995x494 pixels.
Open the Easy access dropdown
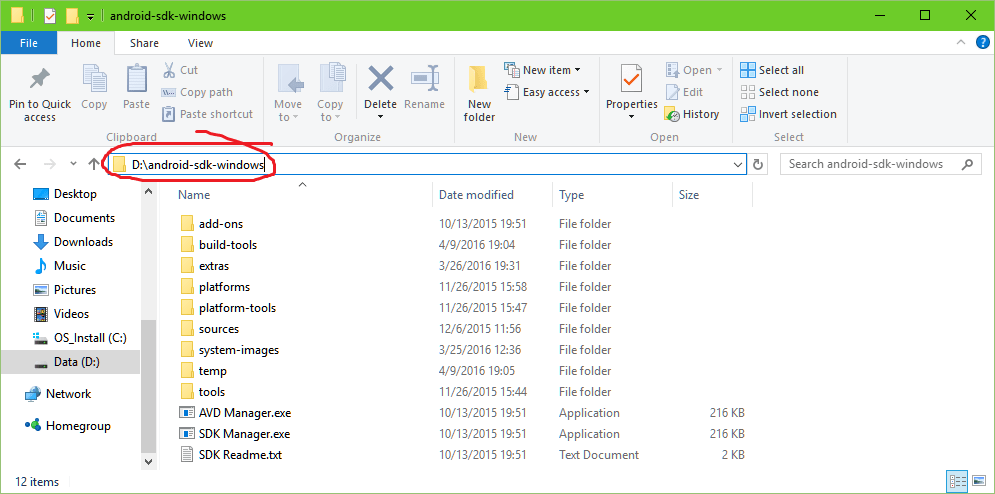pyautogui.click(x=547, y=92)
